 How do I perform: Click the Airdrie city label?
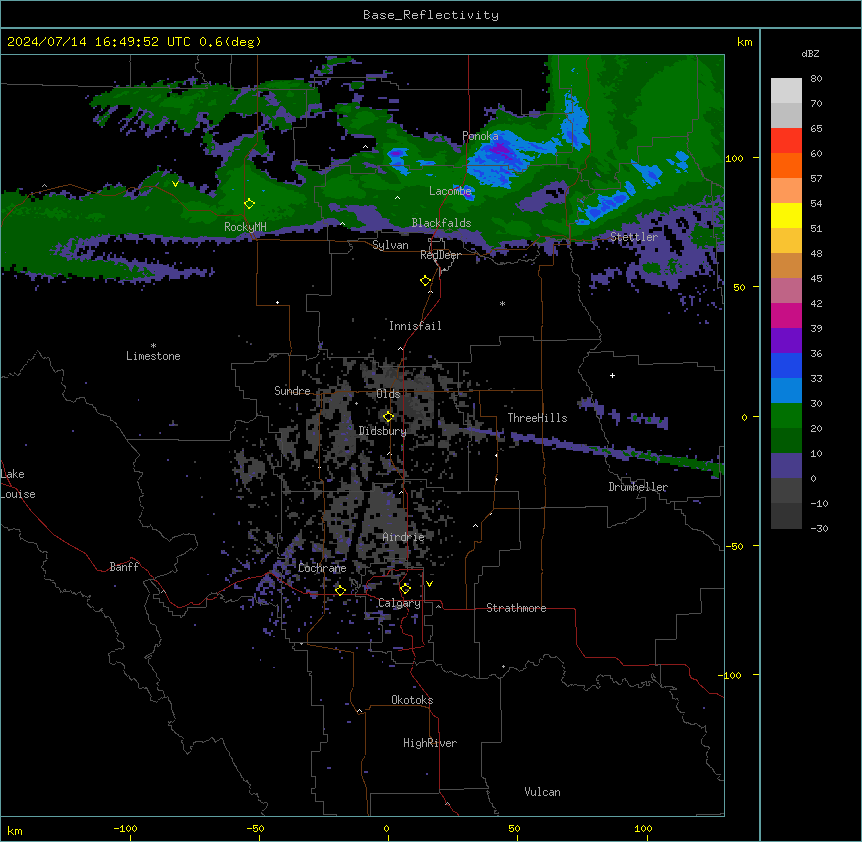point(403,537)
